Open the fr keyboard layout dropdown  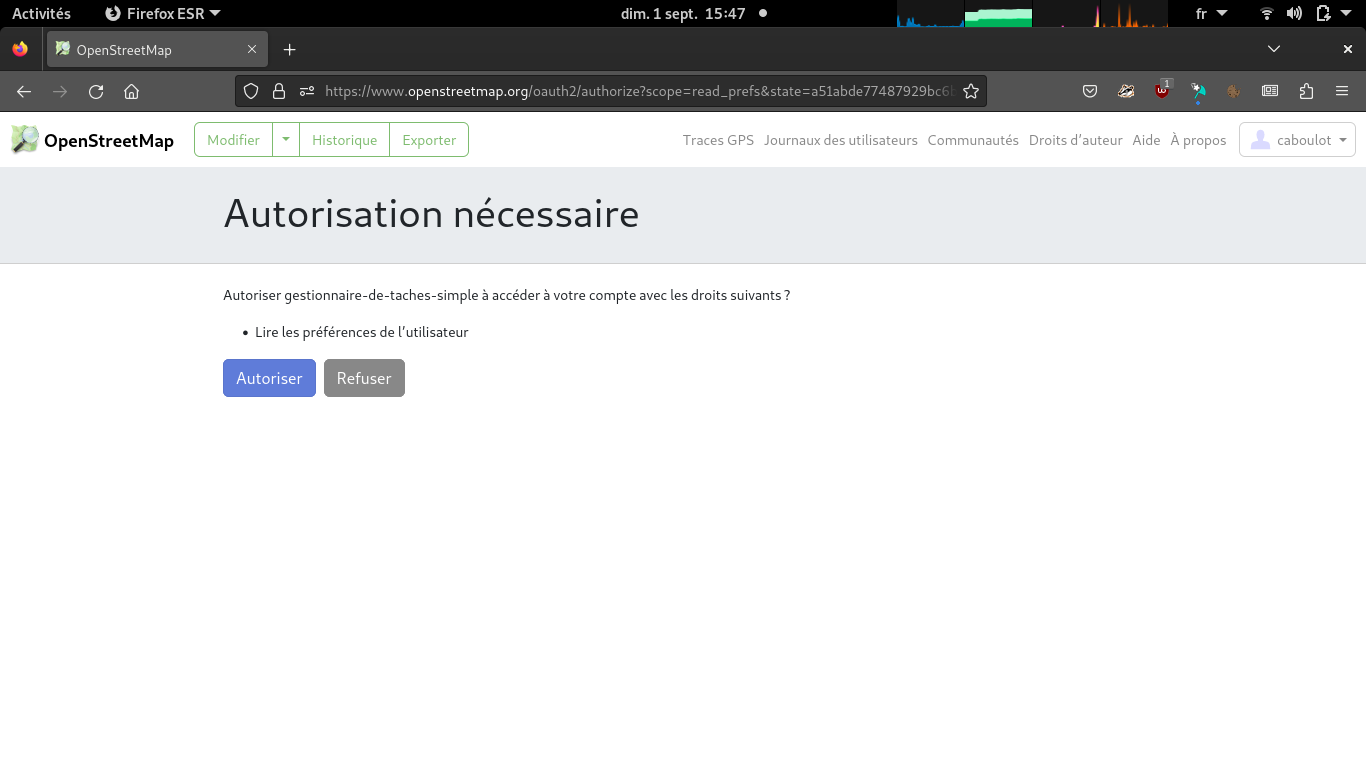1211,14
